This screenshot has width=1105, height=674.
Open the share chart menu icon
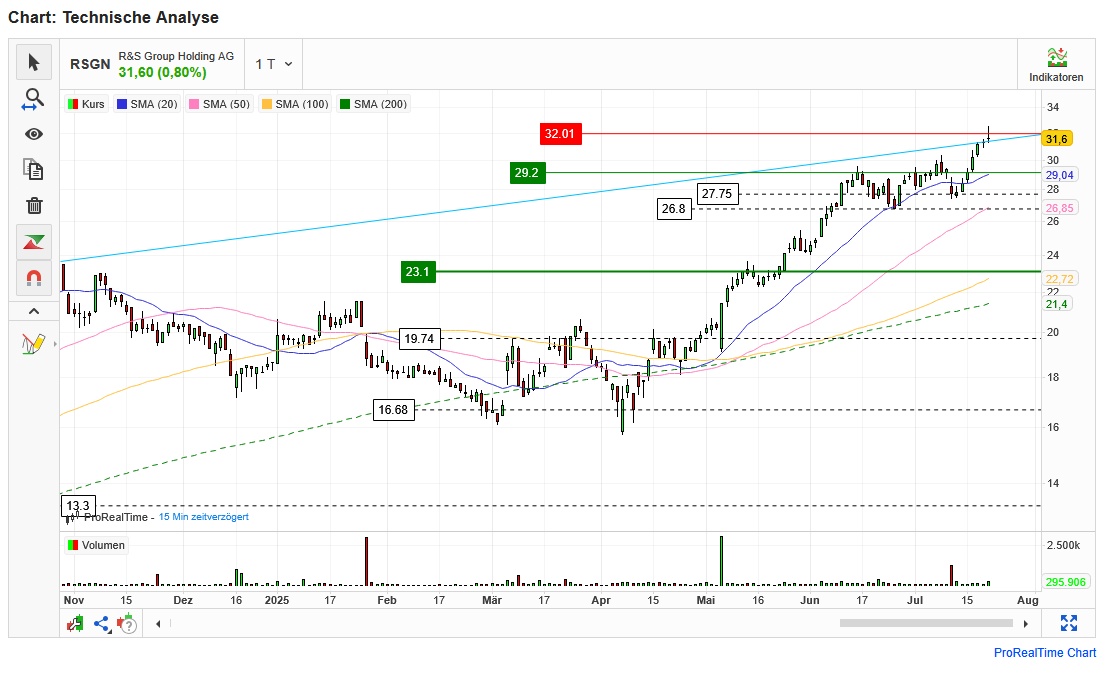pyautogui.click(x=103, y=623)
